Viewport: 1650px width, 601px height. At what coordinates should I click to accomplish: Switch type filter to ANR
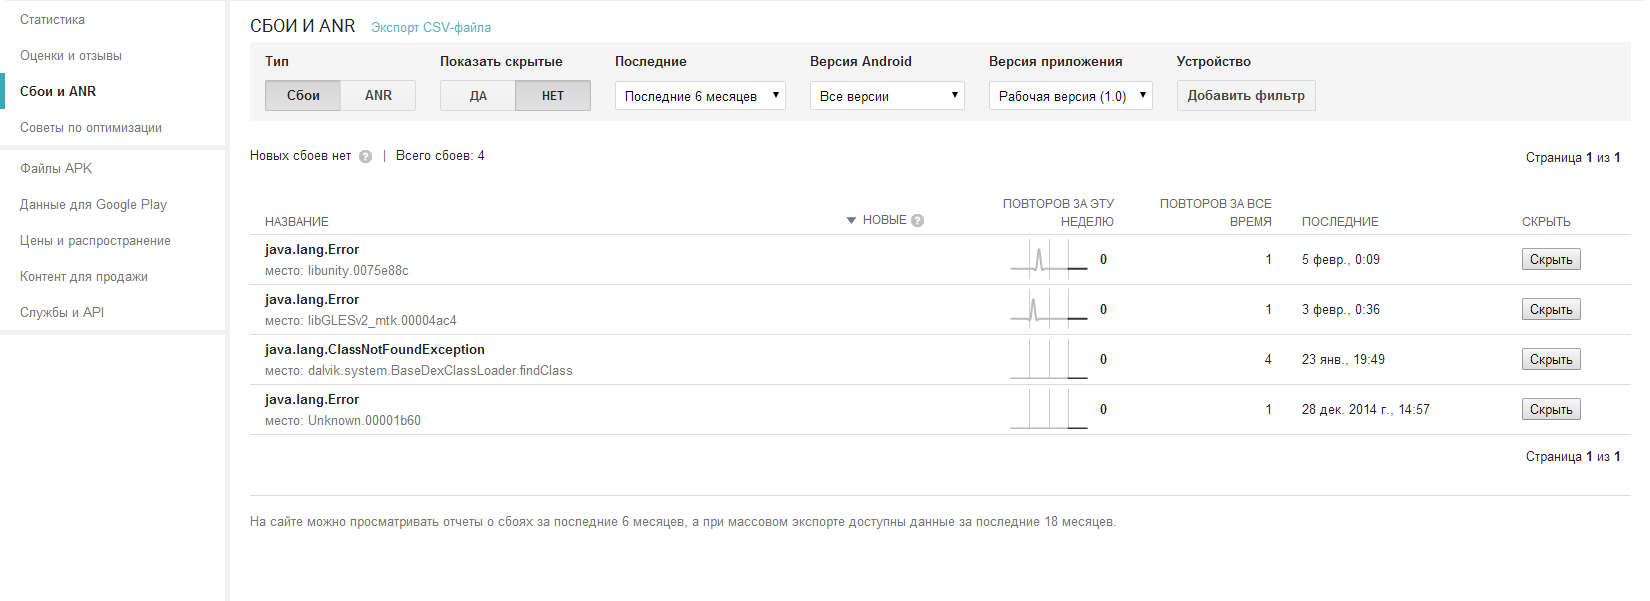[378, 96]
